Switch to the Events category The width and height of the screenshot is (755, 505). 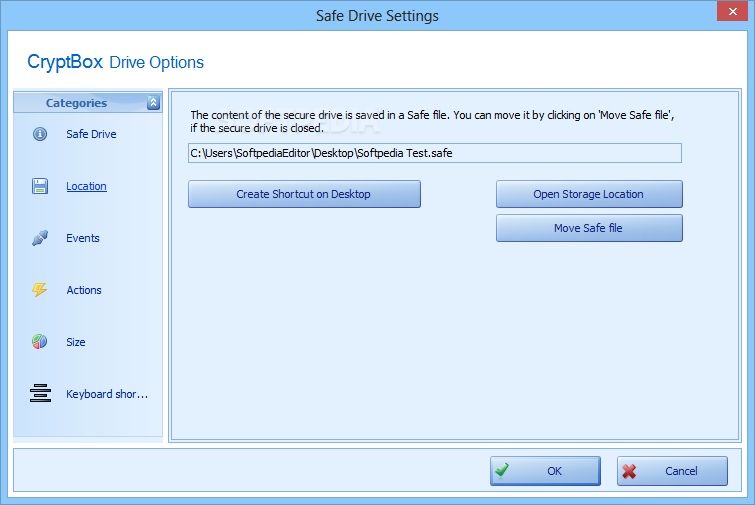click(83, 238)
